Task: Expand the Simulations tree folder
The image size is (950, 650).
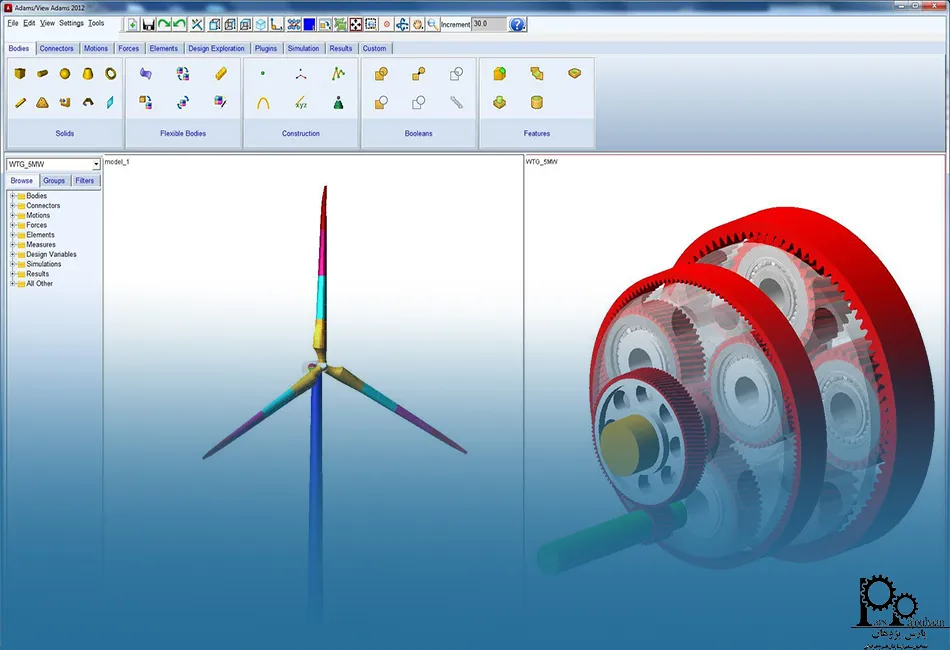Action: [x=12, y=264]
